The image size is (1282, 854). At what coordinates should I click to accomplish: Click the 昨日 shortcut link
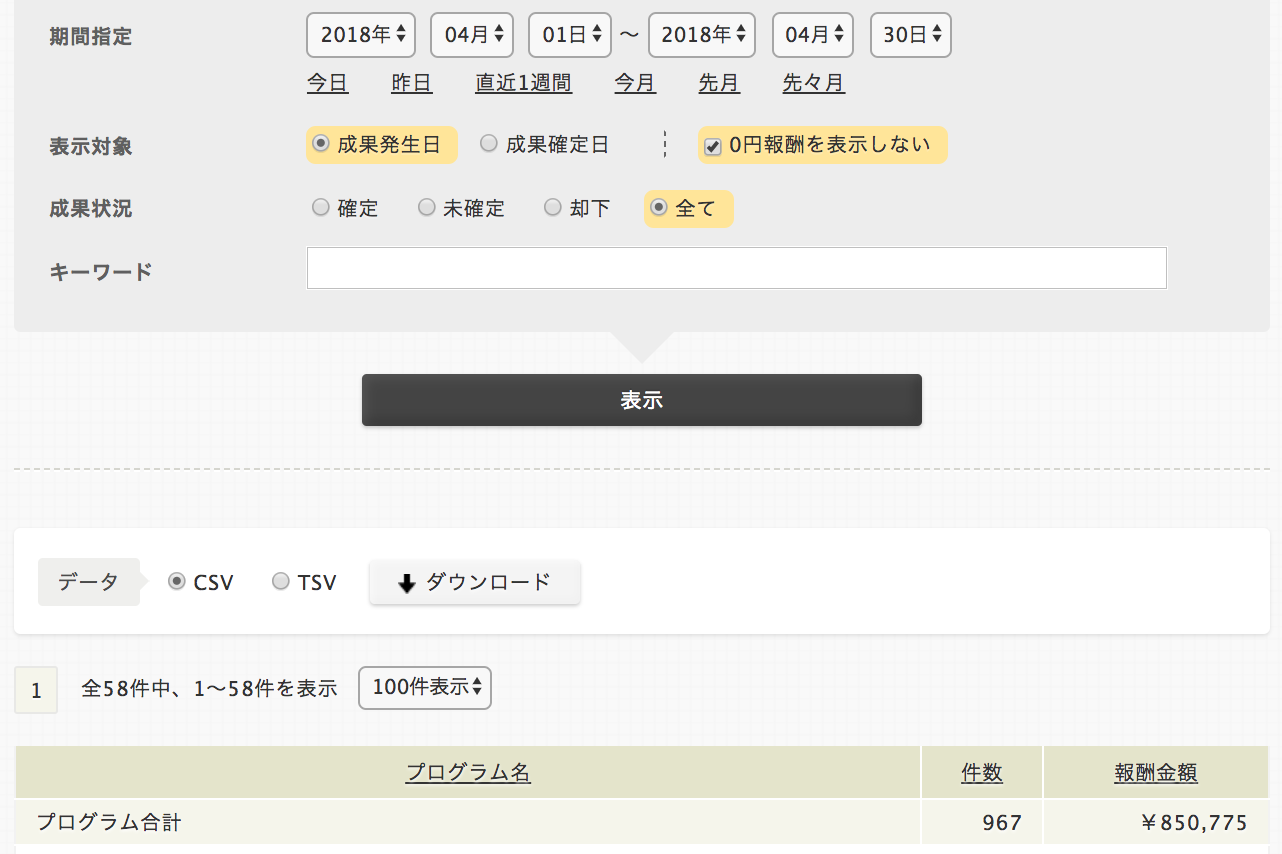click(411, 83)
